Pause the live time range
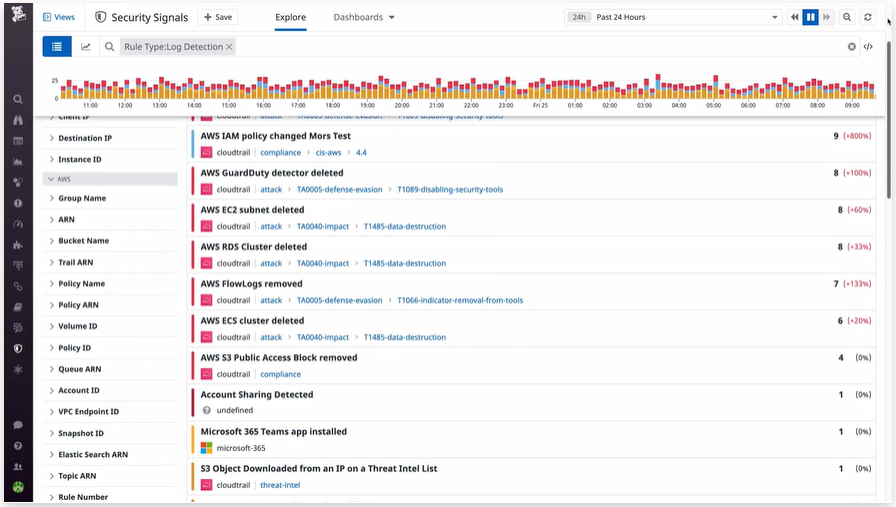Image resolution: width=896 pixels, height=507 pixels. coord(810,17)
